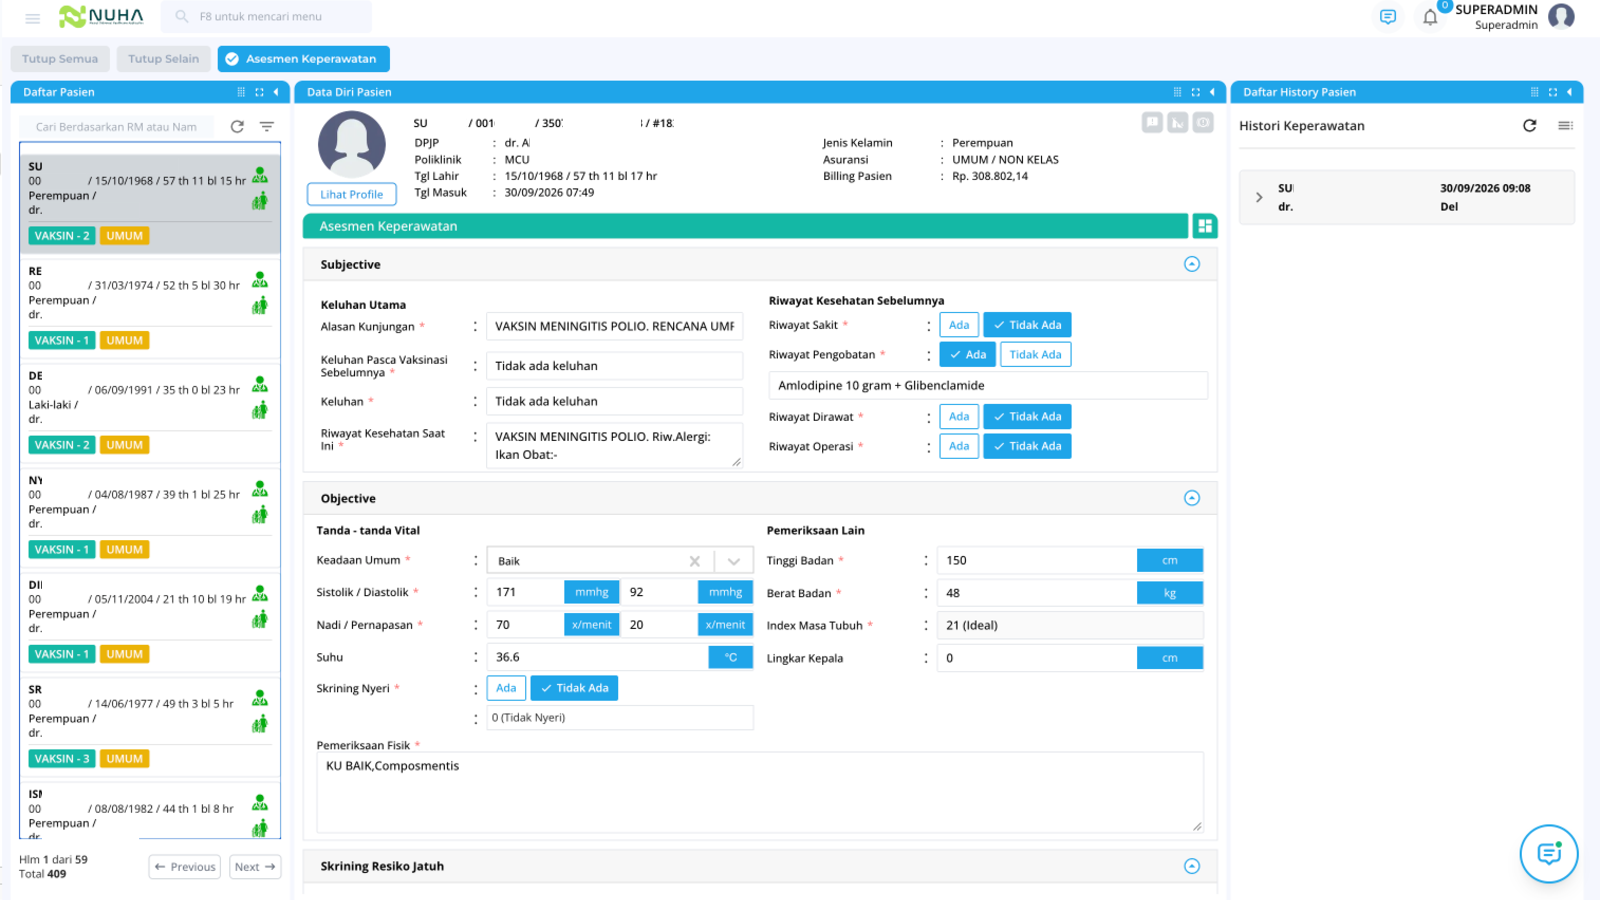Collapse the Subjective section

coord(1191,264)
